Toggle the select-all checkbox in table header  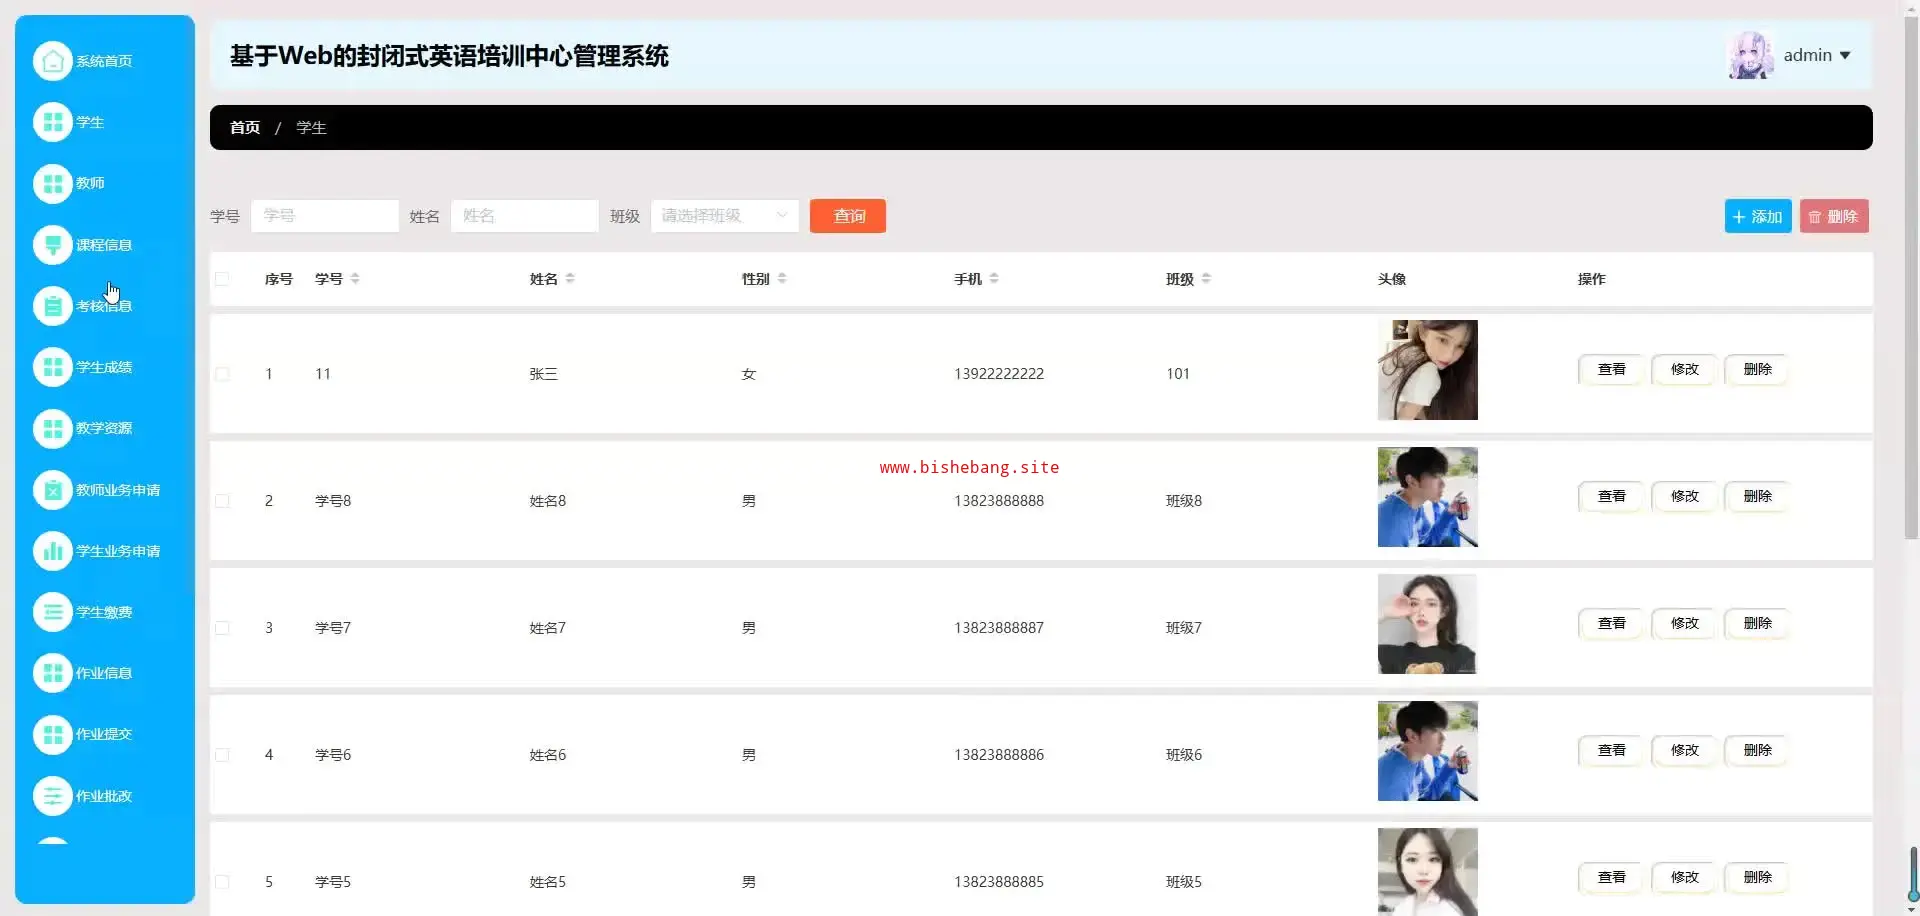[x=222, y=279]
